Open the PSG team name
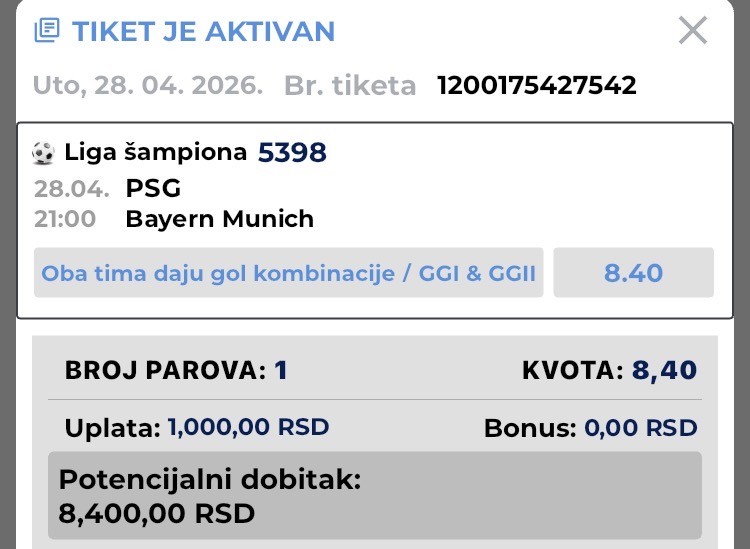750x549 pixels. [x=153, y=188]
